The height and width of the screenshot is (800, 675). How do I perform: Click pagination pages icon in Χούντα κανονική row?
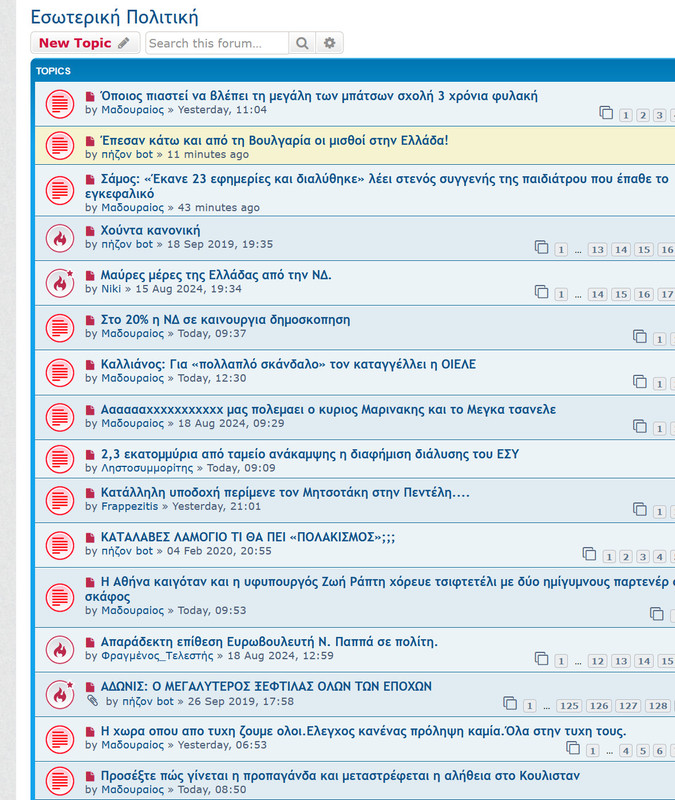pos(541,247)
